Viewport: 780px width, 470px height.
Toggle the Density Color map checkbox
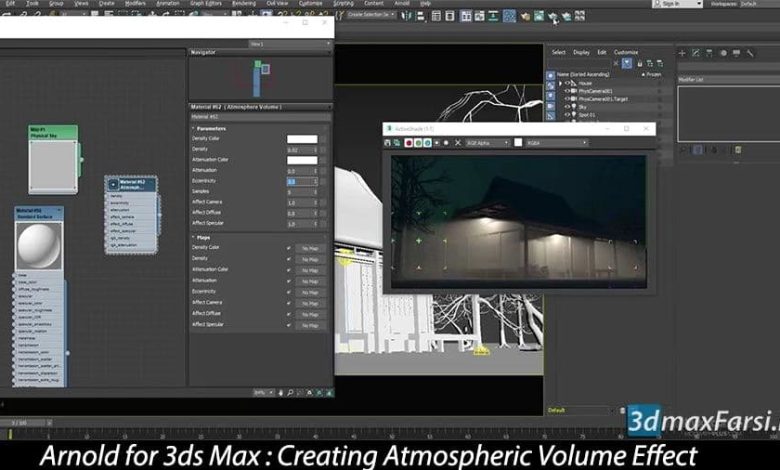pos(289,248)
